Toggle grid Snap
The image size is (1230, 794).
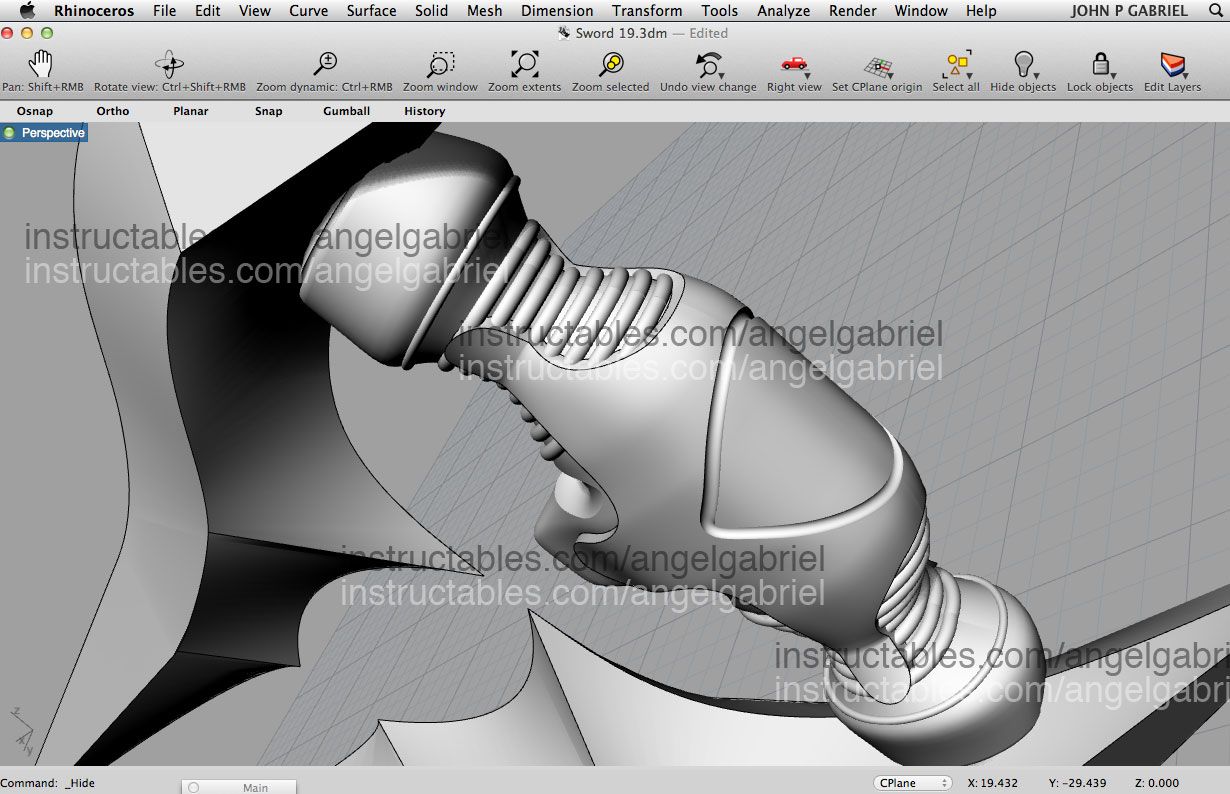pyautogui.click(x=269, y=111)
